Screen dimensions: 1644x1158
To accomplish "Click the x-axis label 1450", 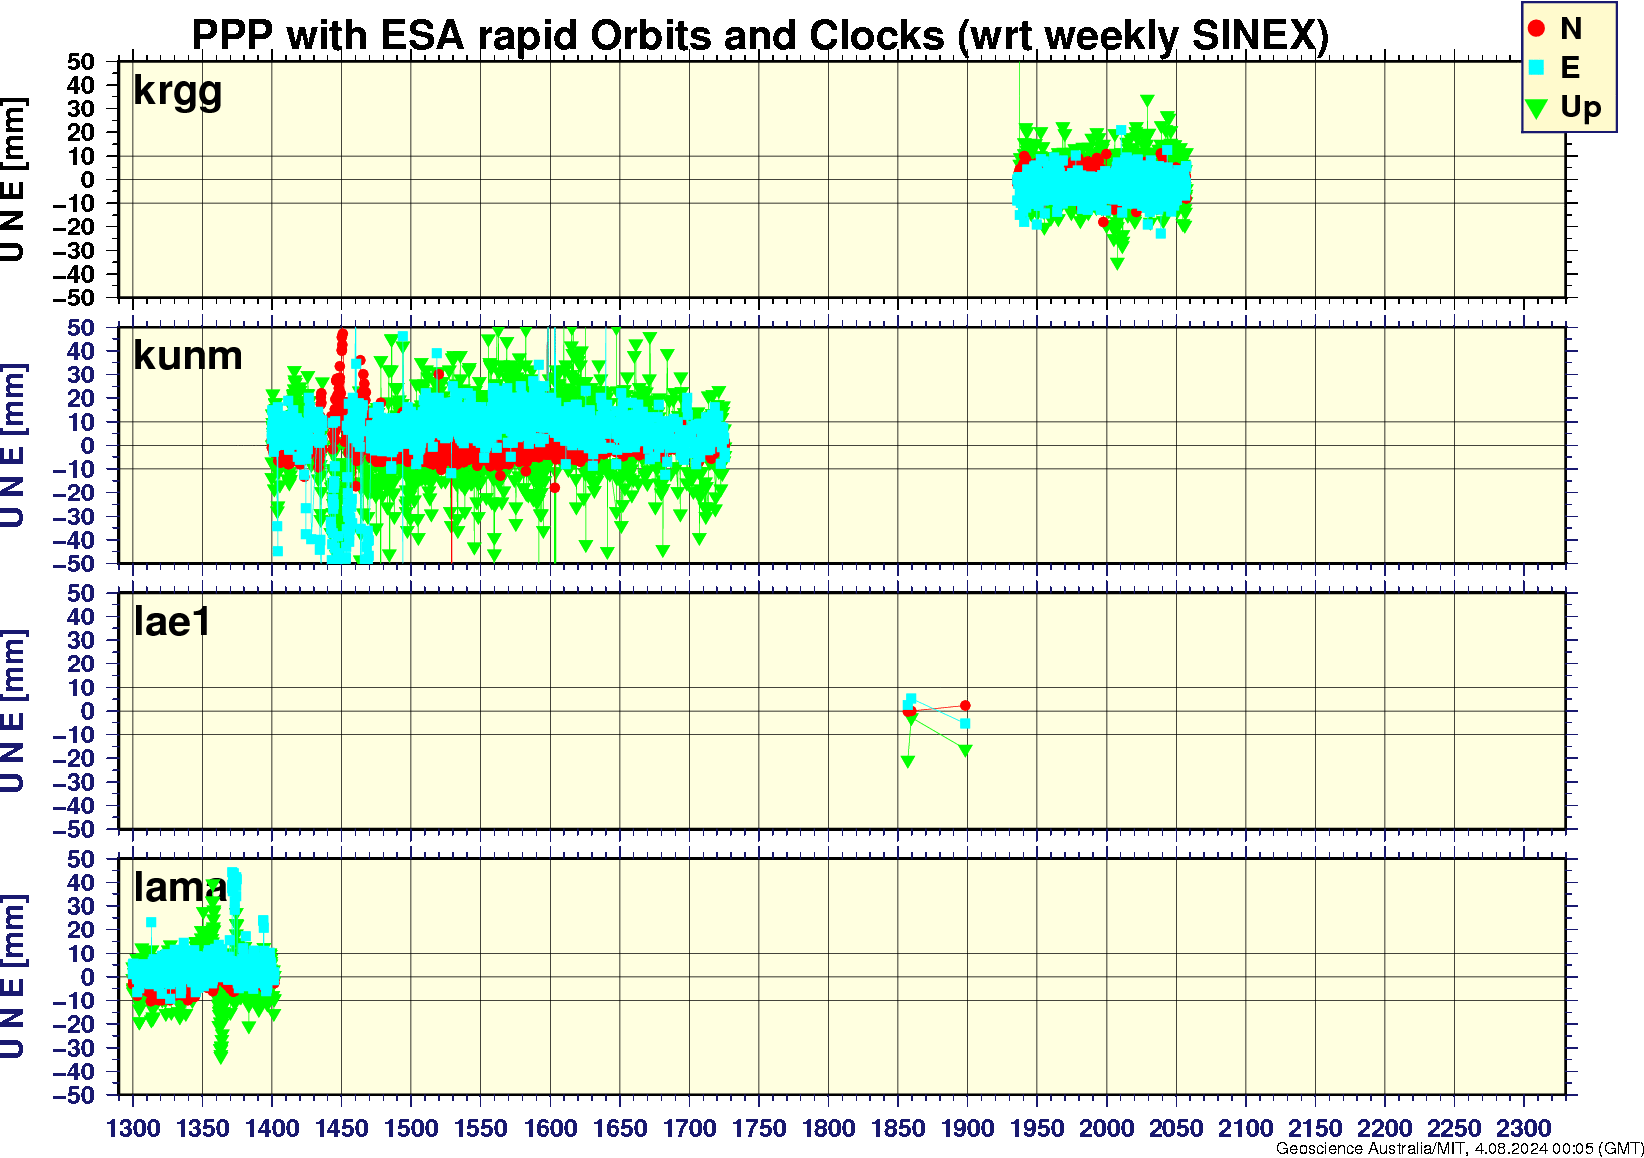I will tap(342, 1128).
